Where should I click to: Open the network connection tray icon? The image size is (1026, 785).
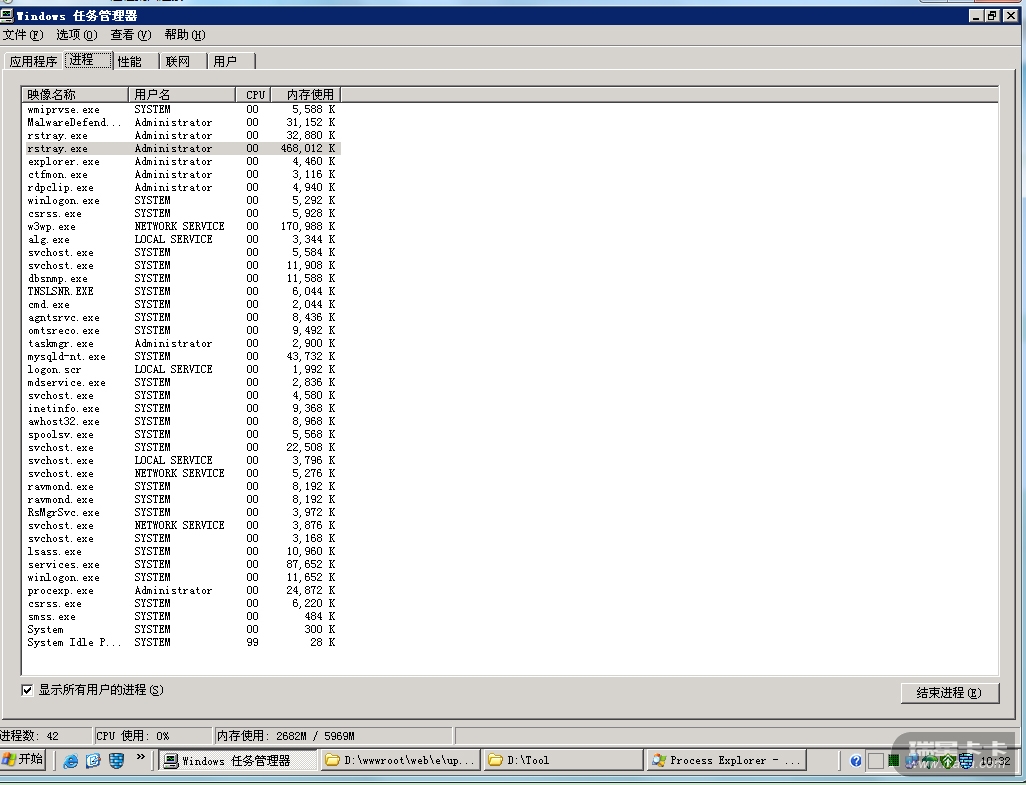(911, 761)
